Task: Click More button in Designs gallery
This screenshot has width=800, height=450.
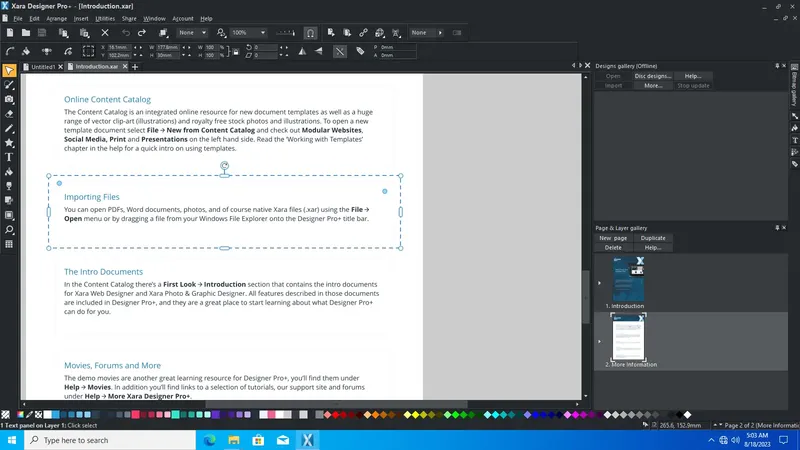Action: point(653,86)
